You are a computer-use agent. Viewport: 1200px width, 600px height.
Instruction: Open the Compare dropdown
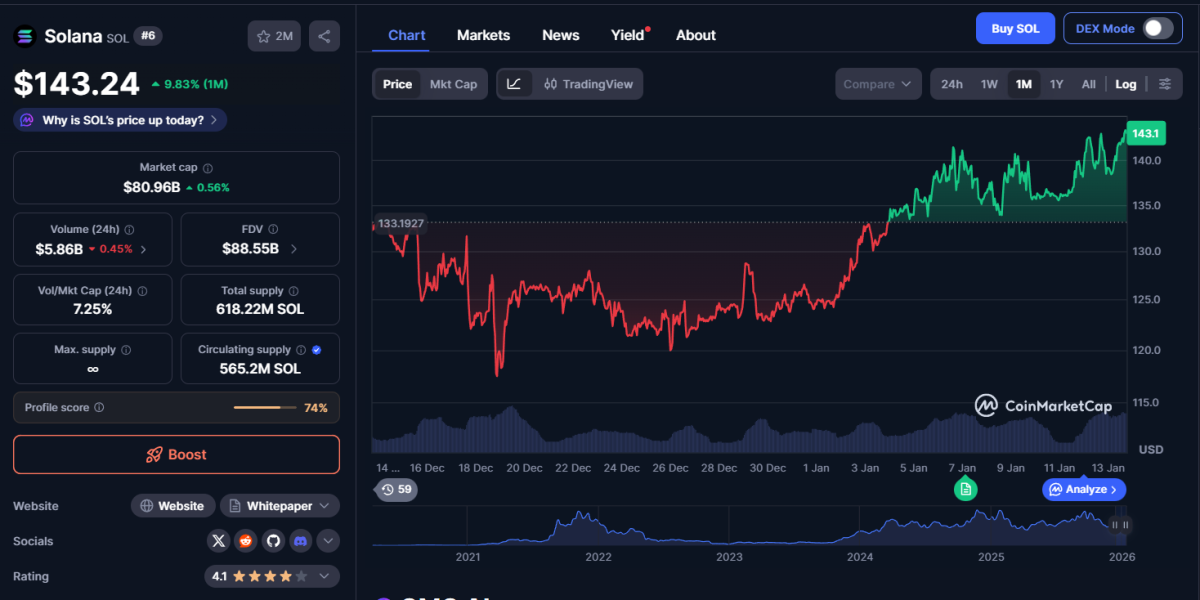click(x=879, y=84)
